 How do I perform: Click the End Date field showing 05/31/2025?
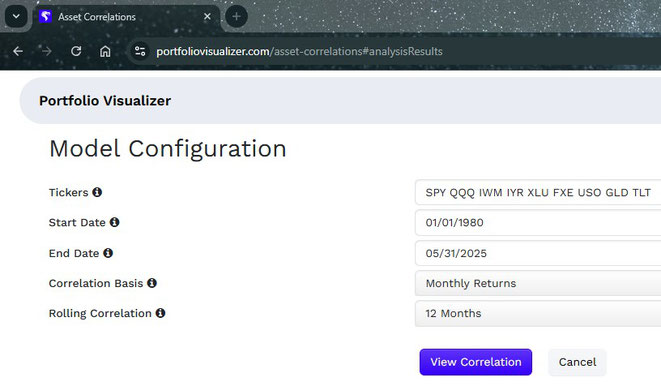click(538, 253)
